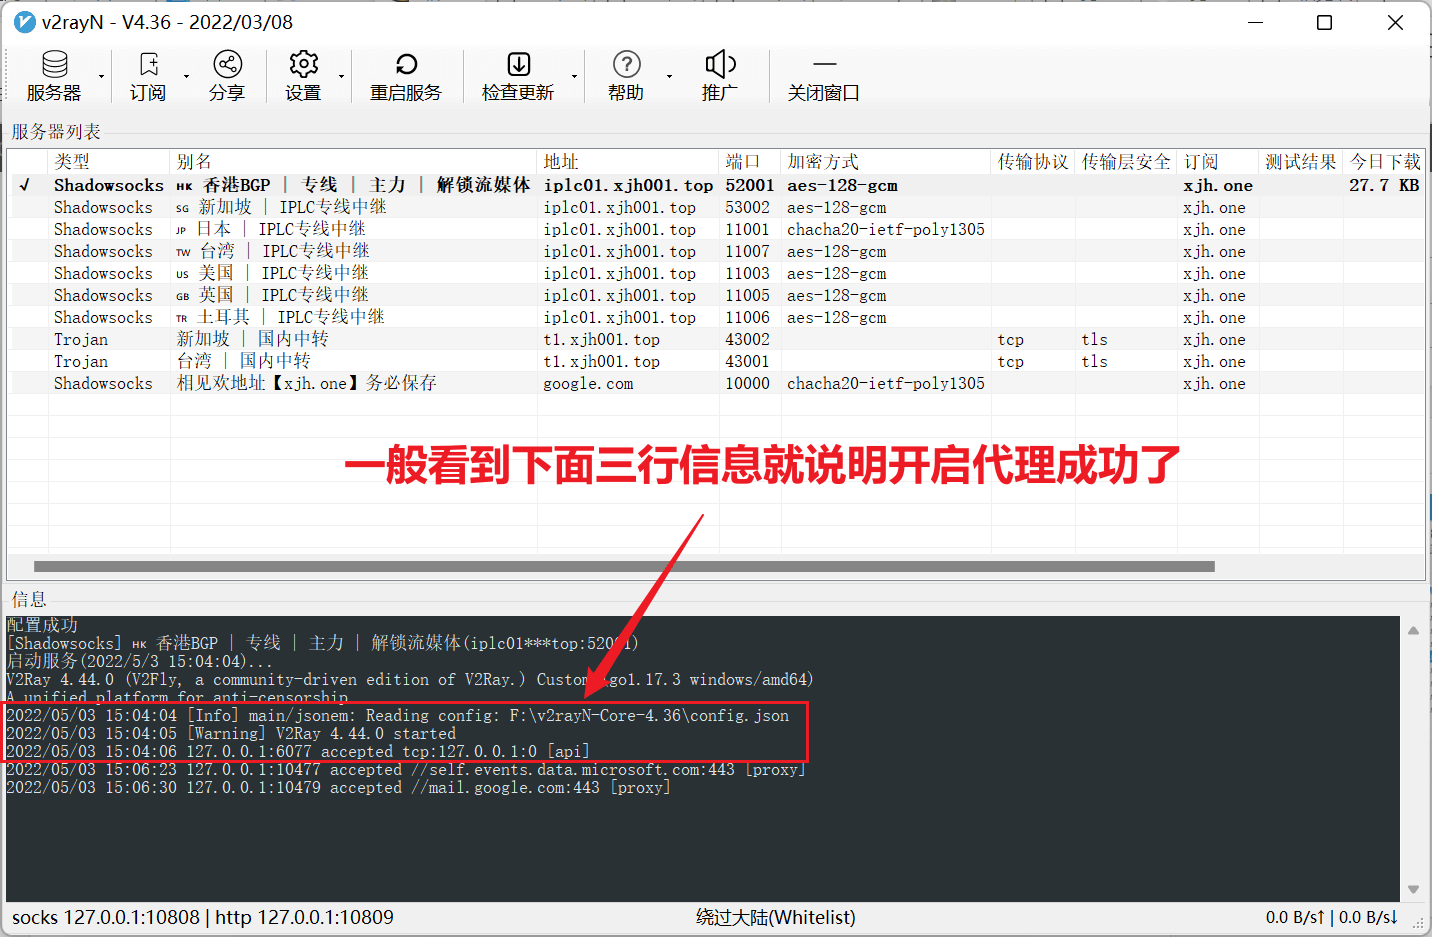
Task: Select the 日本 IPLC专线中继 server row
Action: (x=716, y=229)
